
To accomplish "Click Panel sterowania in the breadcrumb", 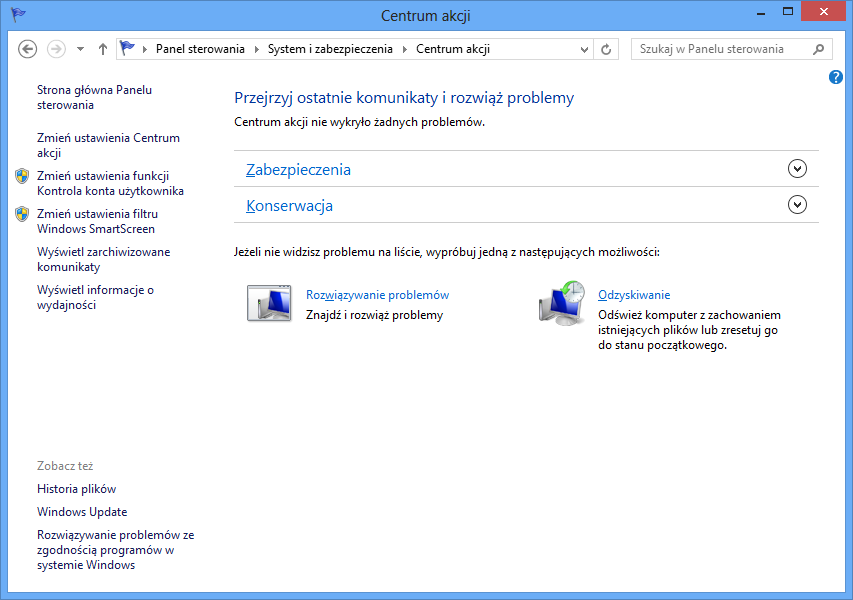I will tap(200, 49).
